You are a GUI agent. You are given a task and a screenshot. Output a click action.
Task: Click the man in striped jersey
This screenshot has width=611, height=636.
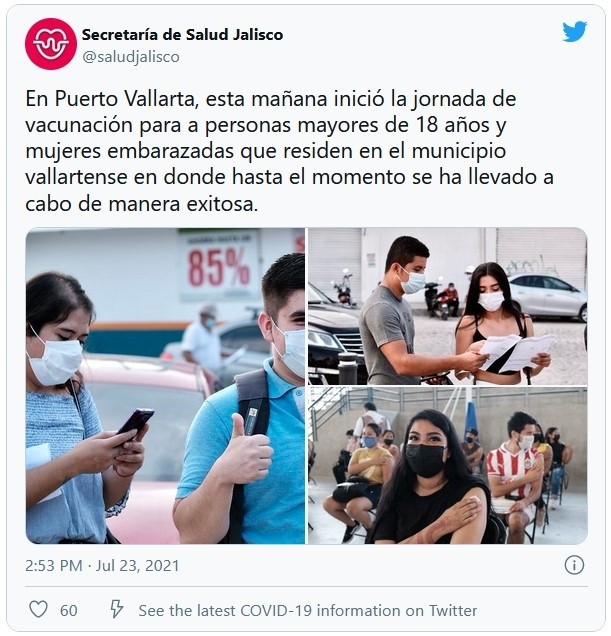pos(515,475)
